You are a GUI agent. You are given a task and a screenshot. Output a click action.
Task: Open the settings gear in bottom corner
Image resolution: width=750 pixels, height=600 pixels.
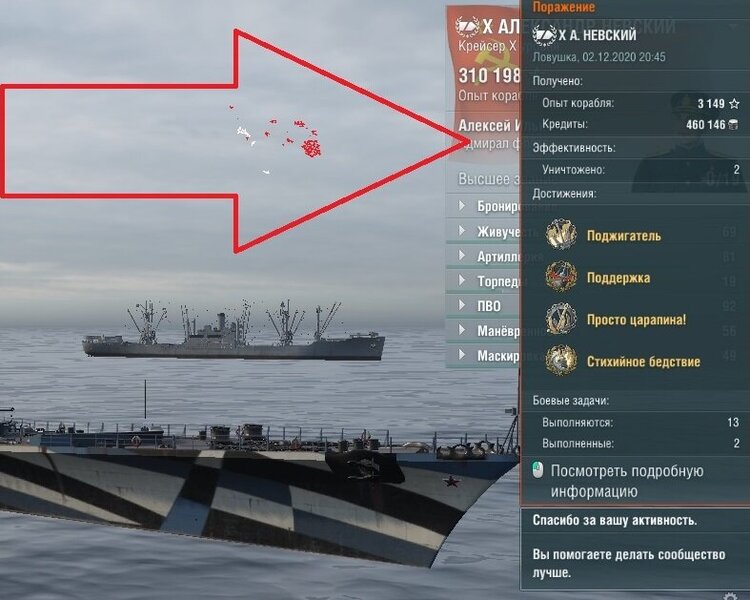pyautogui.click(x=730, y=596)
